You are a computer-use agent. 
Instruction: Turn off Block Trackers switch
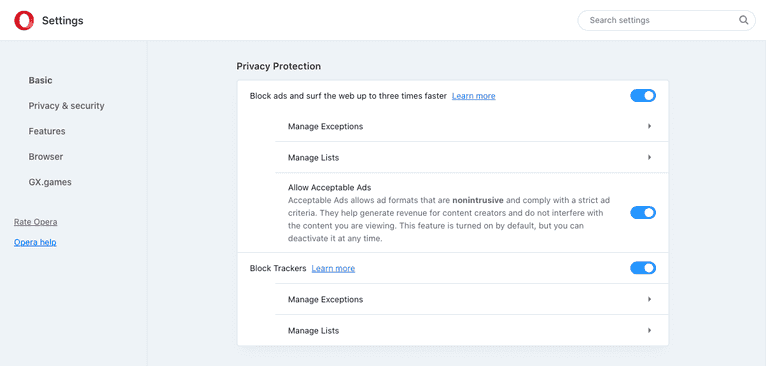tap(643, 268)
